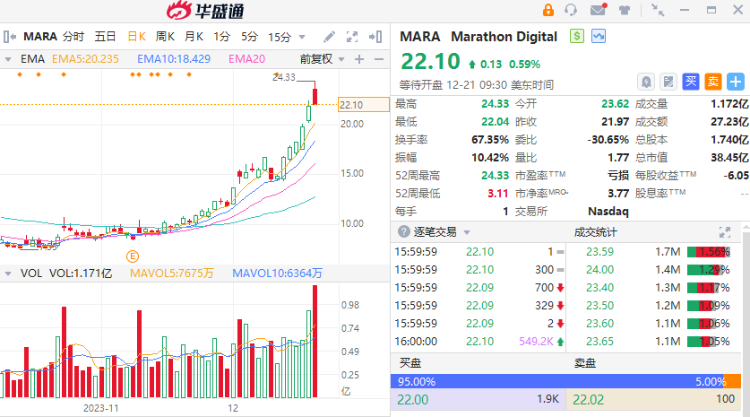This screenshot has width=750, height=417.
Task: Click the EMA10:18.429 label
Action: click(174, 59)
